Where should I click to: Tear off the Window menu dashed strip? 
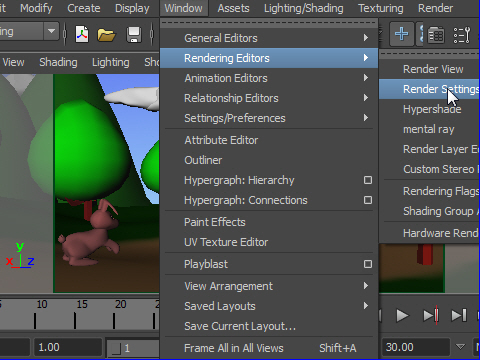pyautogui.click(x=269, y=23)
